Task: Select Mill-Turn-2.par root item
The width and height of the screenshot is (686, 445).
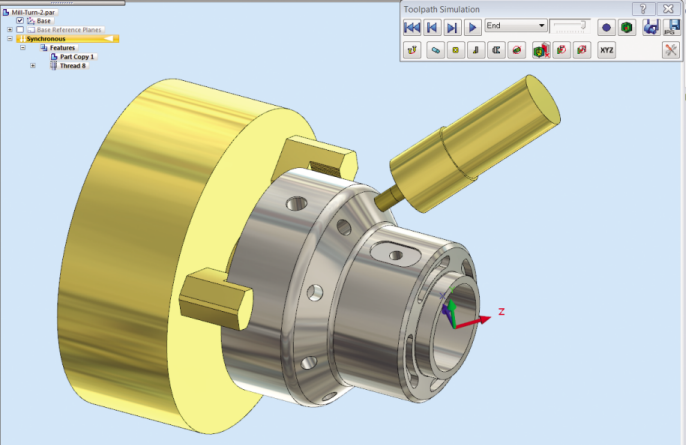Action: click(30, 11)
